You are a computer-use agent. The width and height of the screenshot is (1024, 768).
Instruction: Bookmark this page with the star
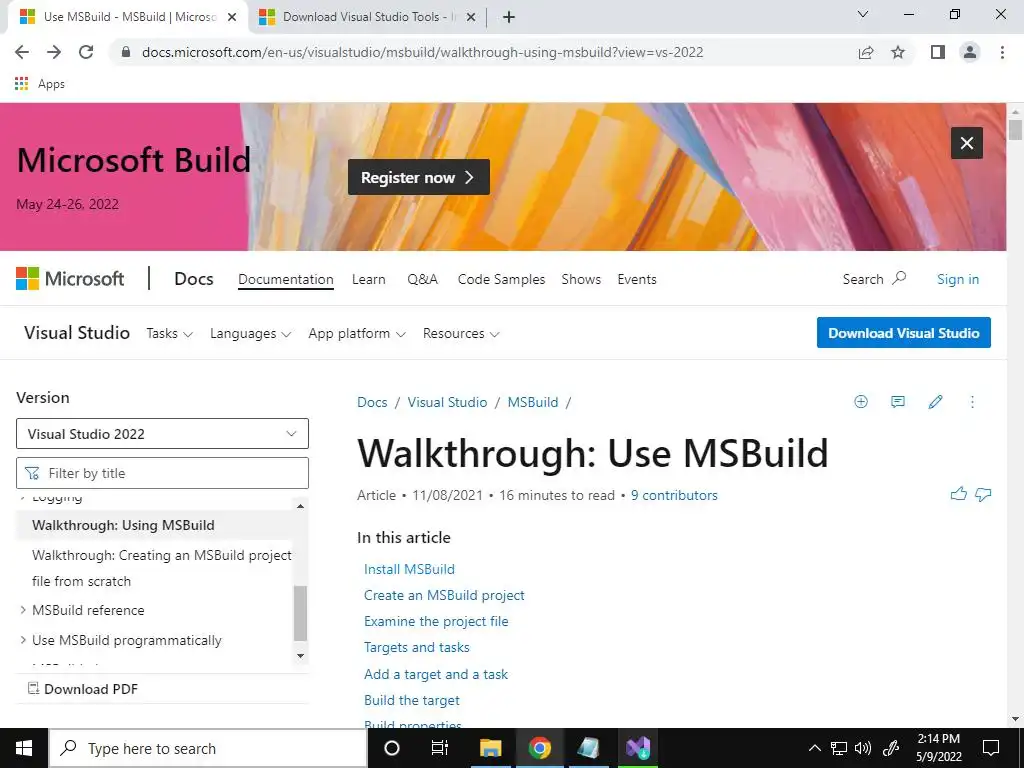click(898, 52)
